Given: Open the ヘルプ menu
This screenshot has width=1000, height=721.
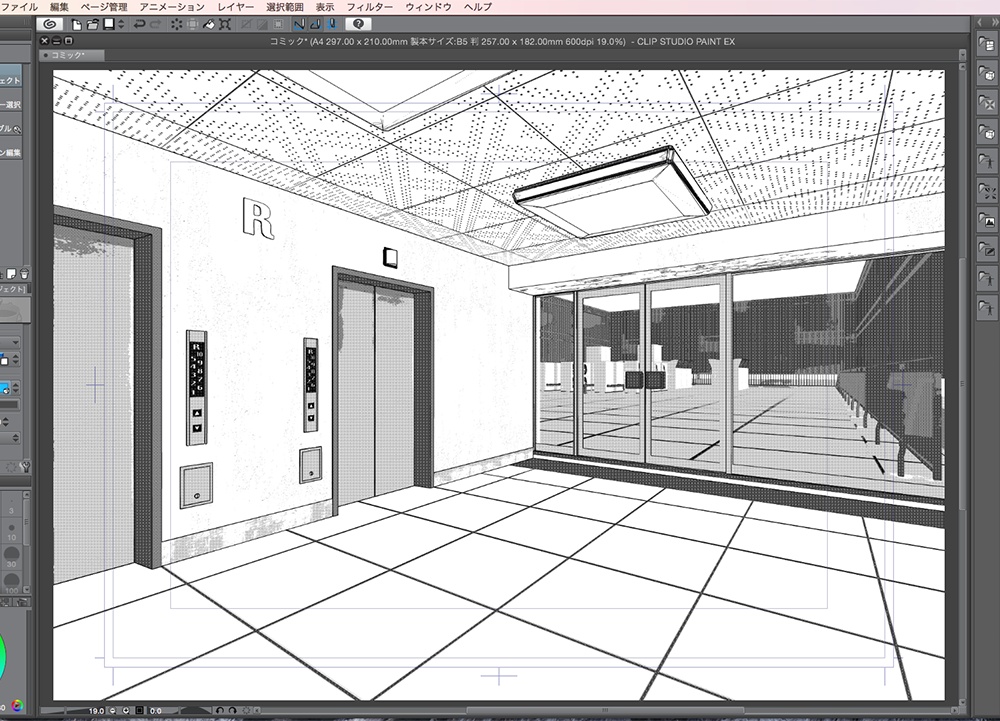Looking at the screenshot, I should (x=478, y=7).
